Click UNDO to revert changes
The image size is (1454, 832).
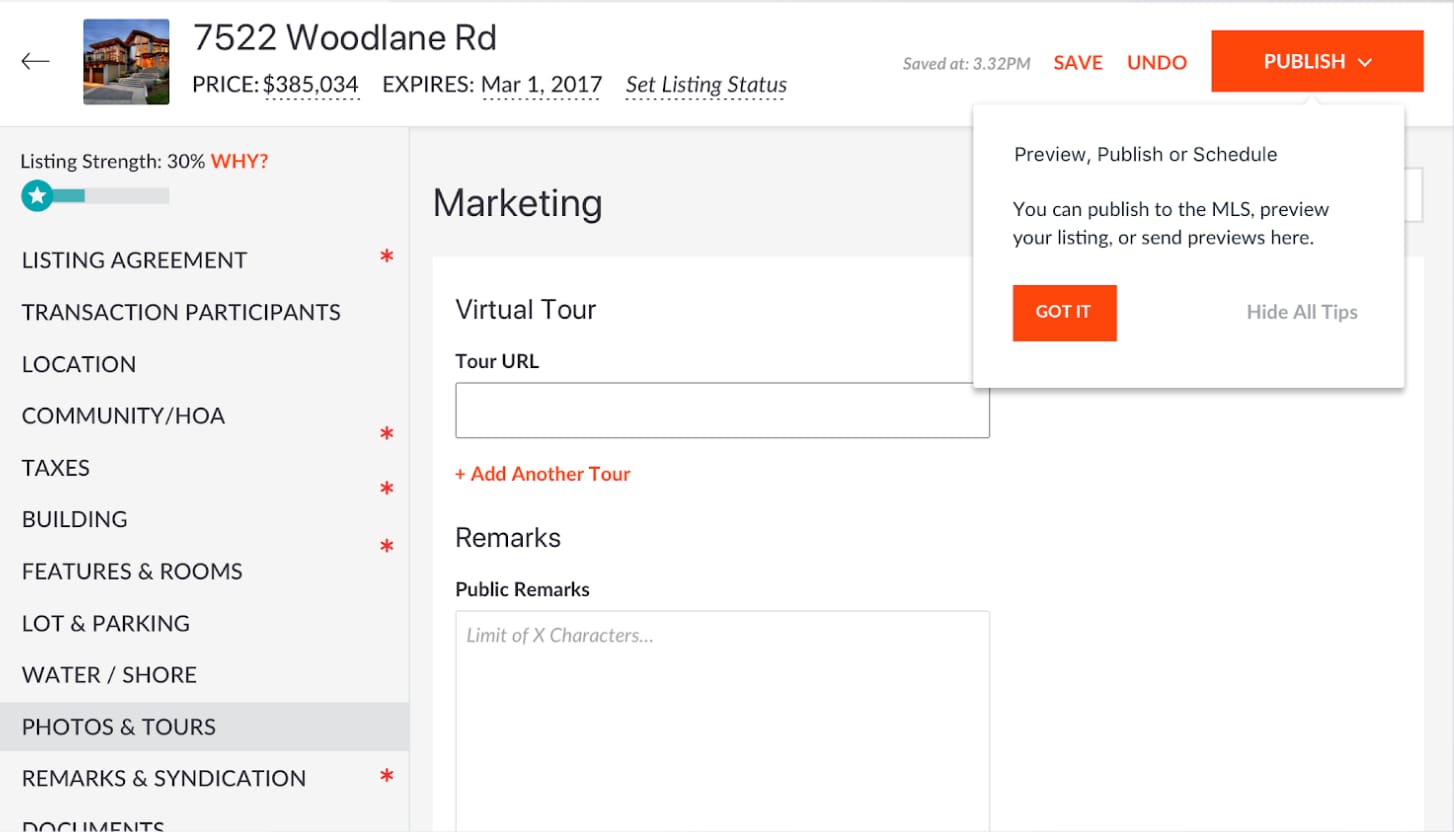pos(1156,61)
